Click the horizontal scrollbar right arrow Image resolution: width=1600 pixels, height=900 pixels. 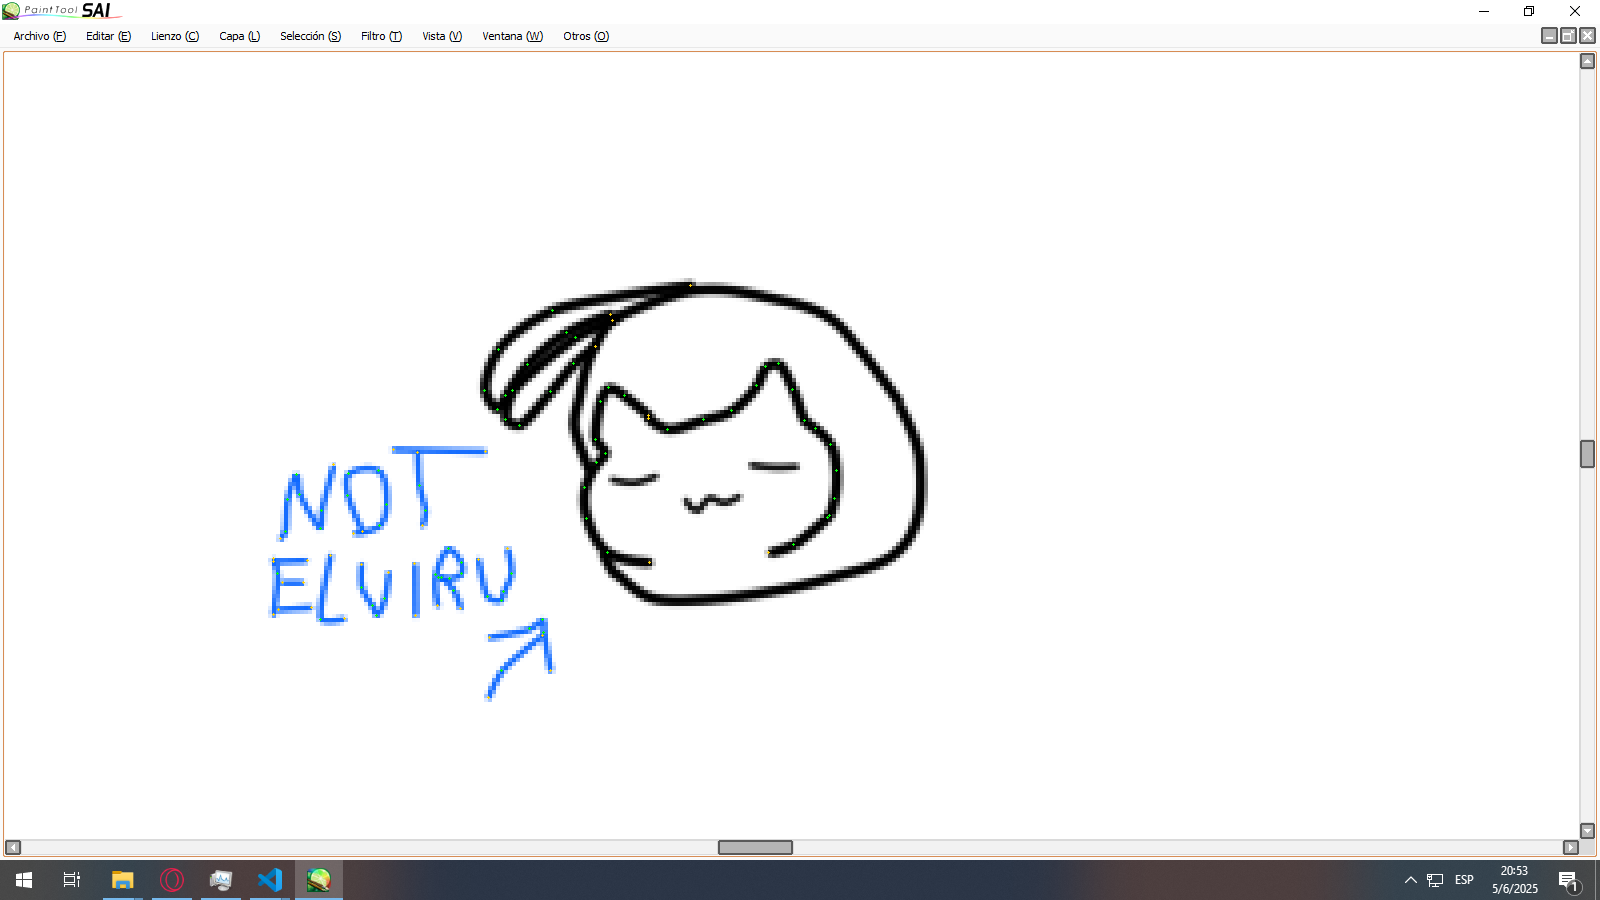1571,848
